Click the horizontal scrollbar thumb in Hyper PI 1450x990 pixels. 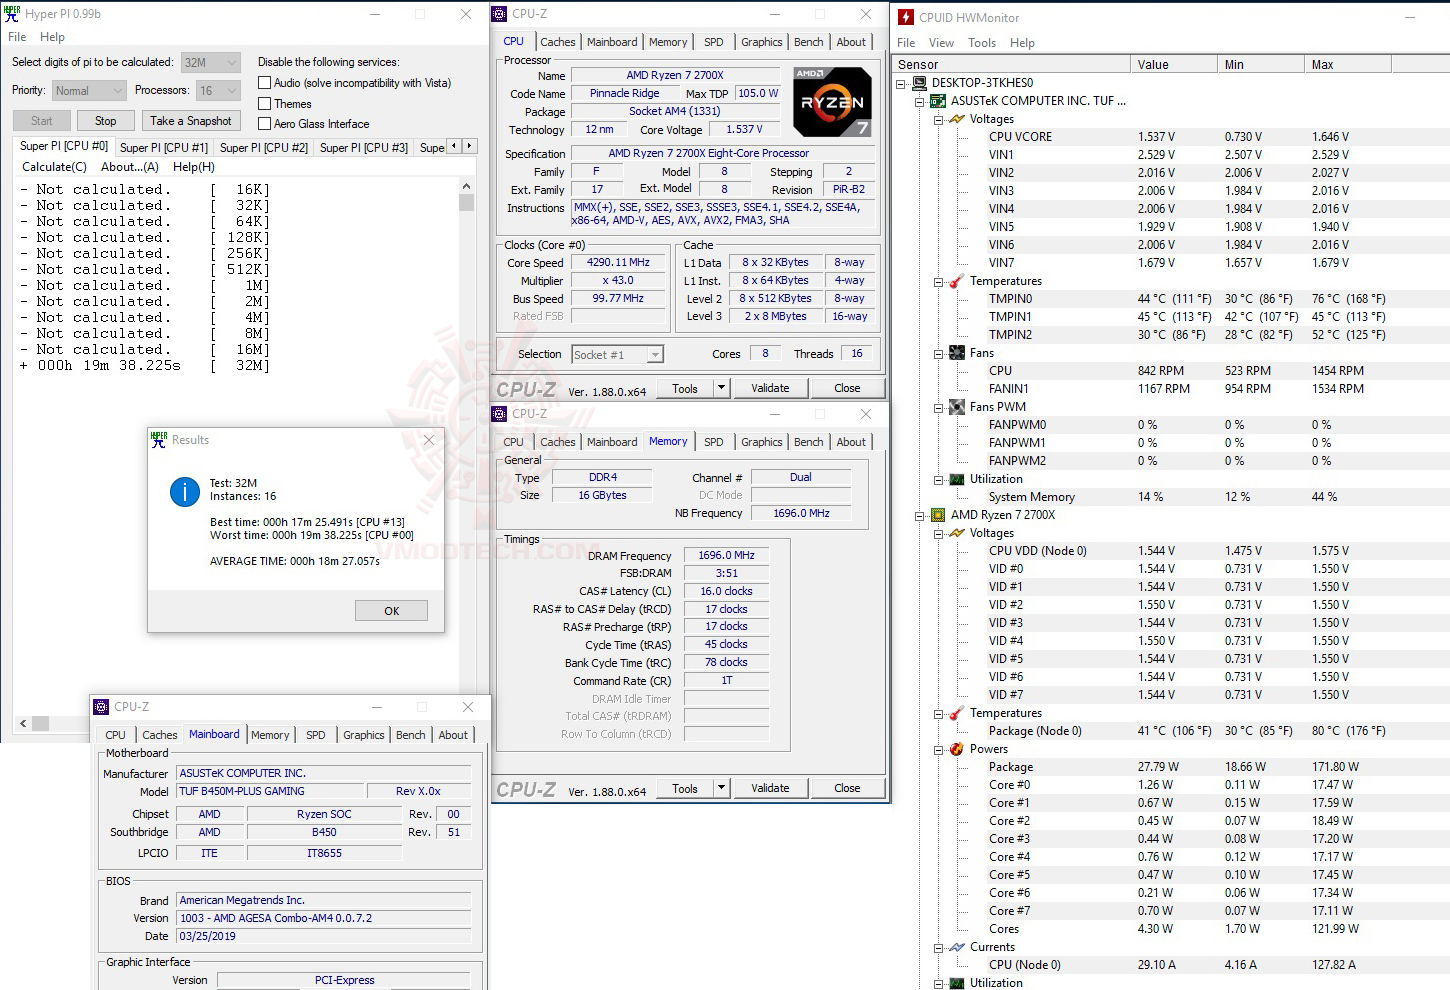click(x=40, y=723)
